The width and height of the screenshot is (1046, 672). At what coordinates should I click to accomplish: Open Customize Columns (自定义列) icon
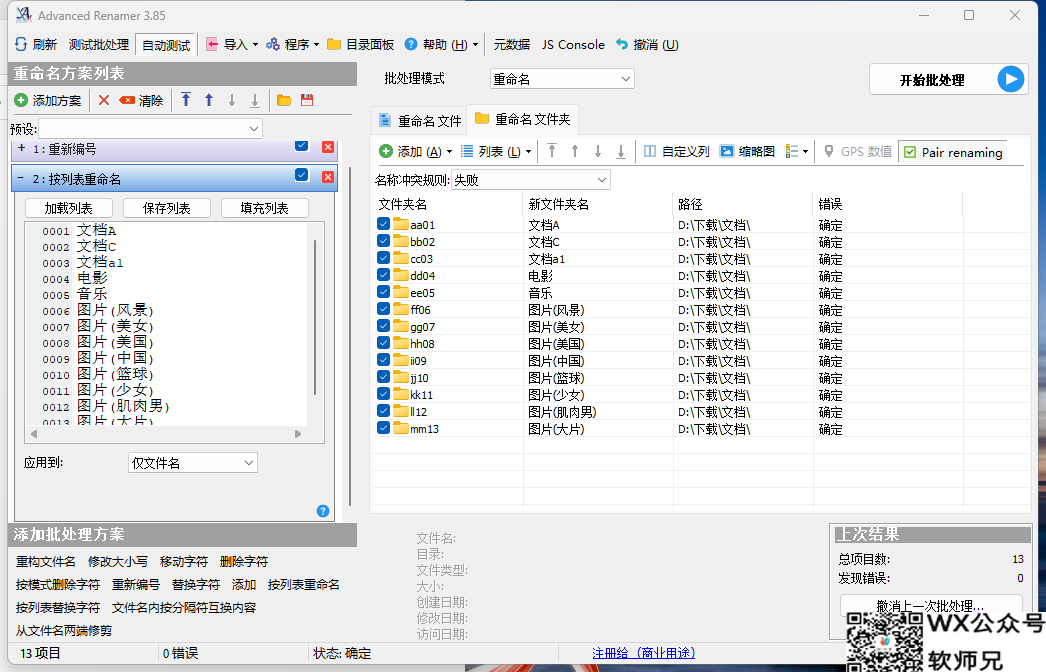(650, 151)
